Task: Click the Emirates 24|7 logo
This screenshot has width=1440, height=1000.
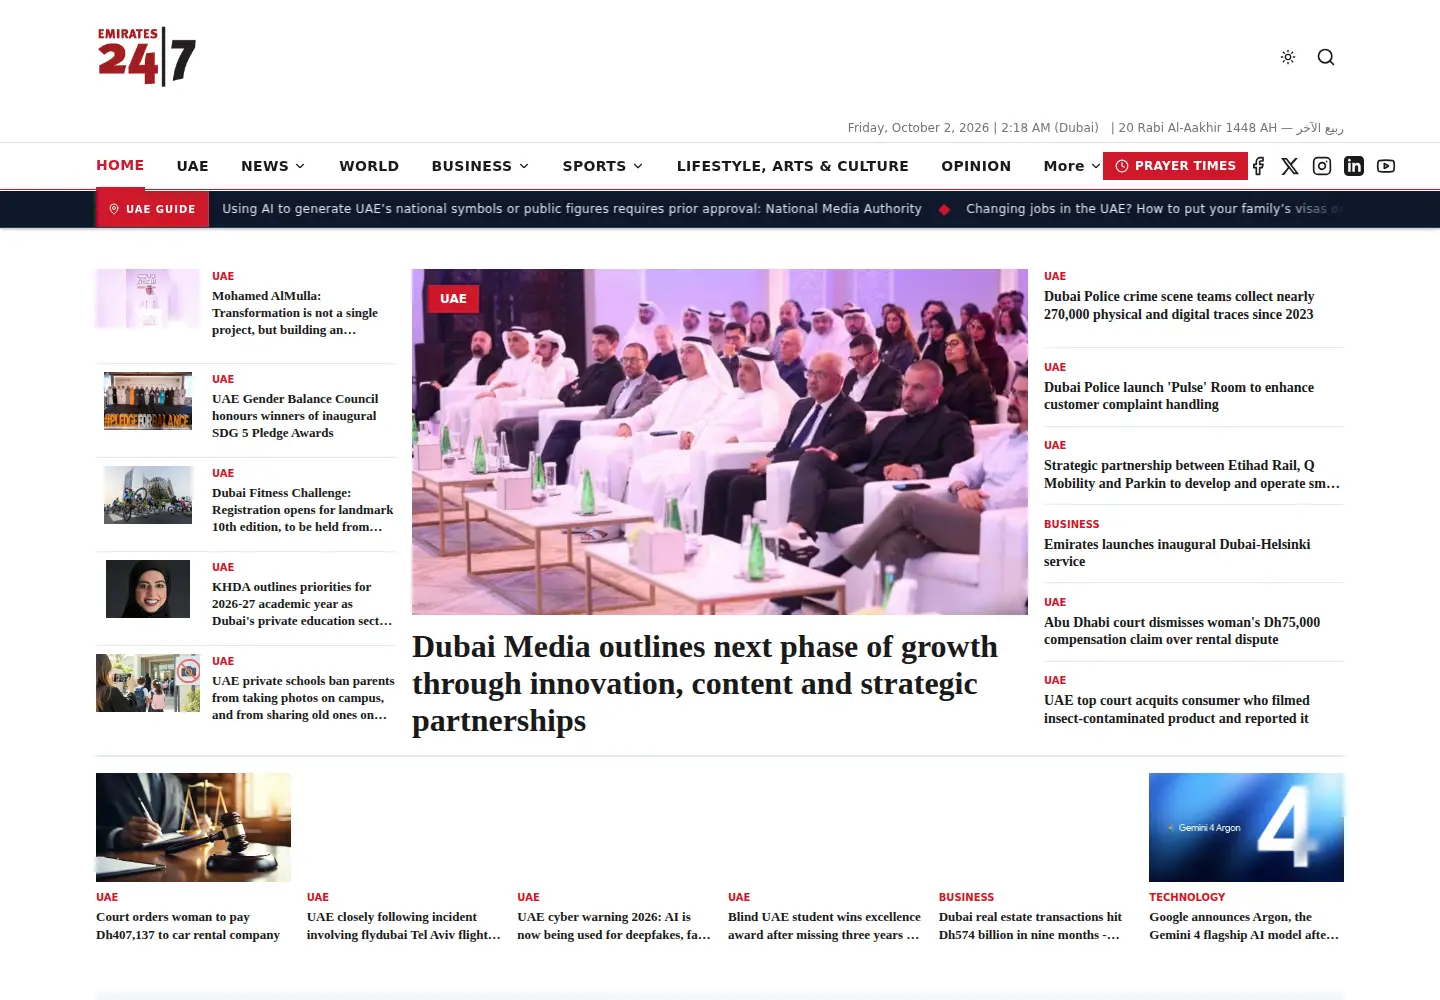Action: [147, 57]
